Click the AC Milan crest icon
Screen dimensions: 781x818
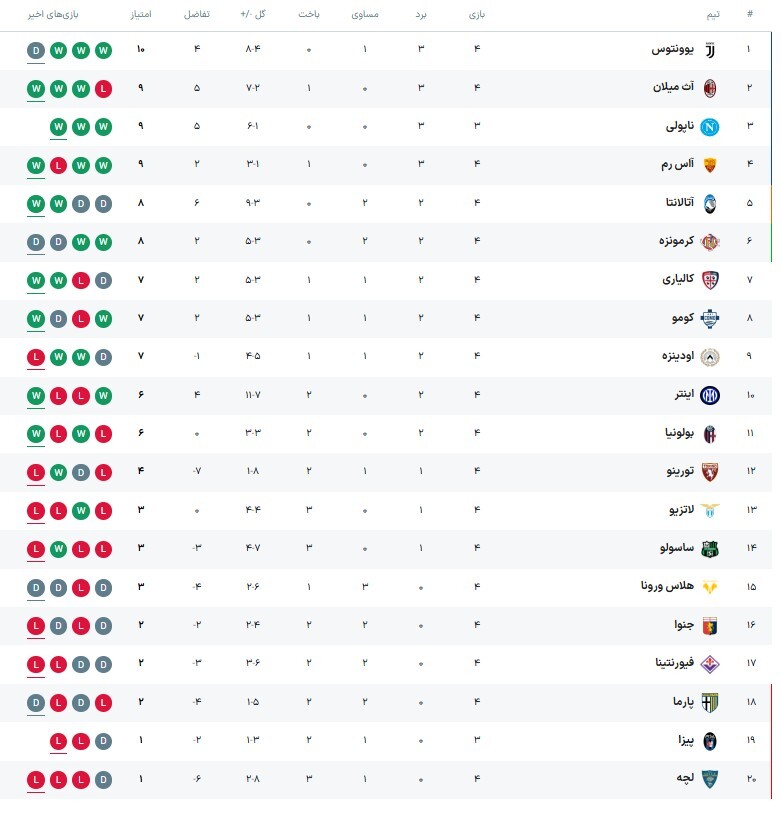click(x=710, y=88)
